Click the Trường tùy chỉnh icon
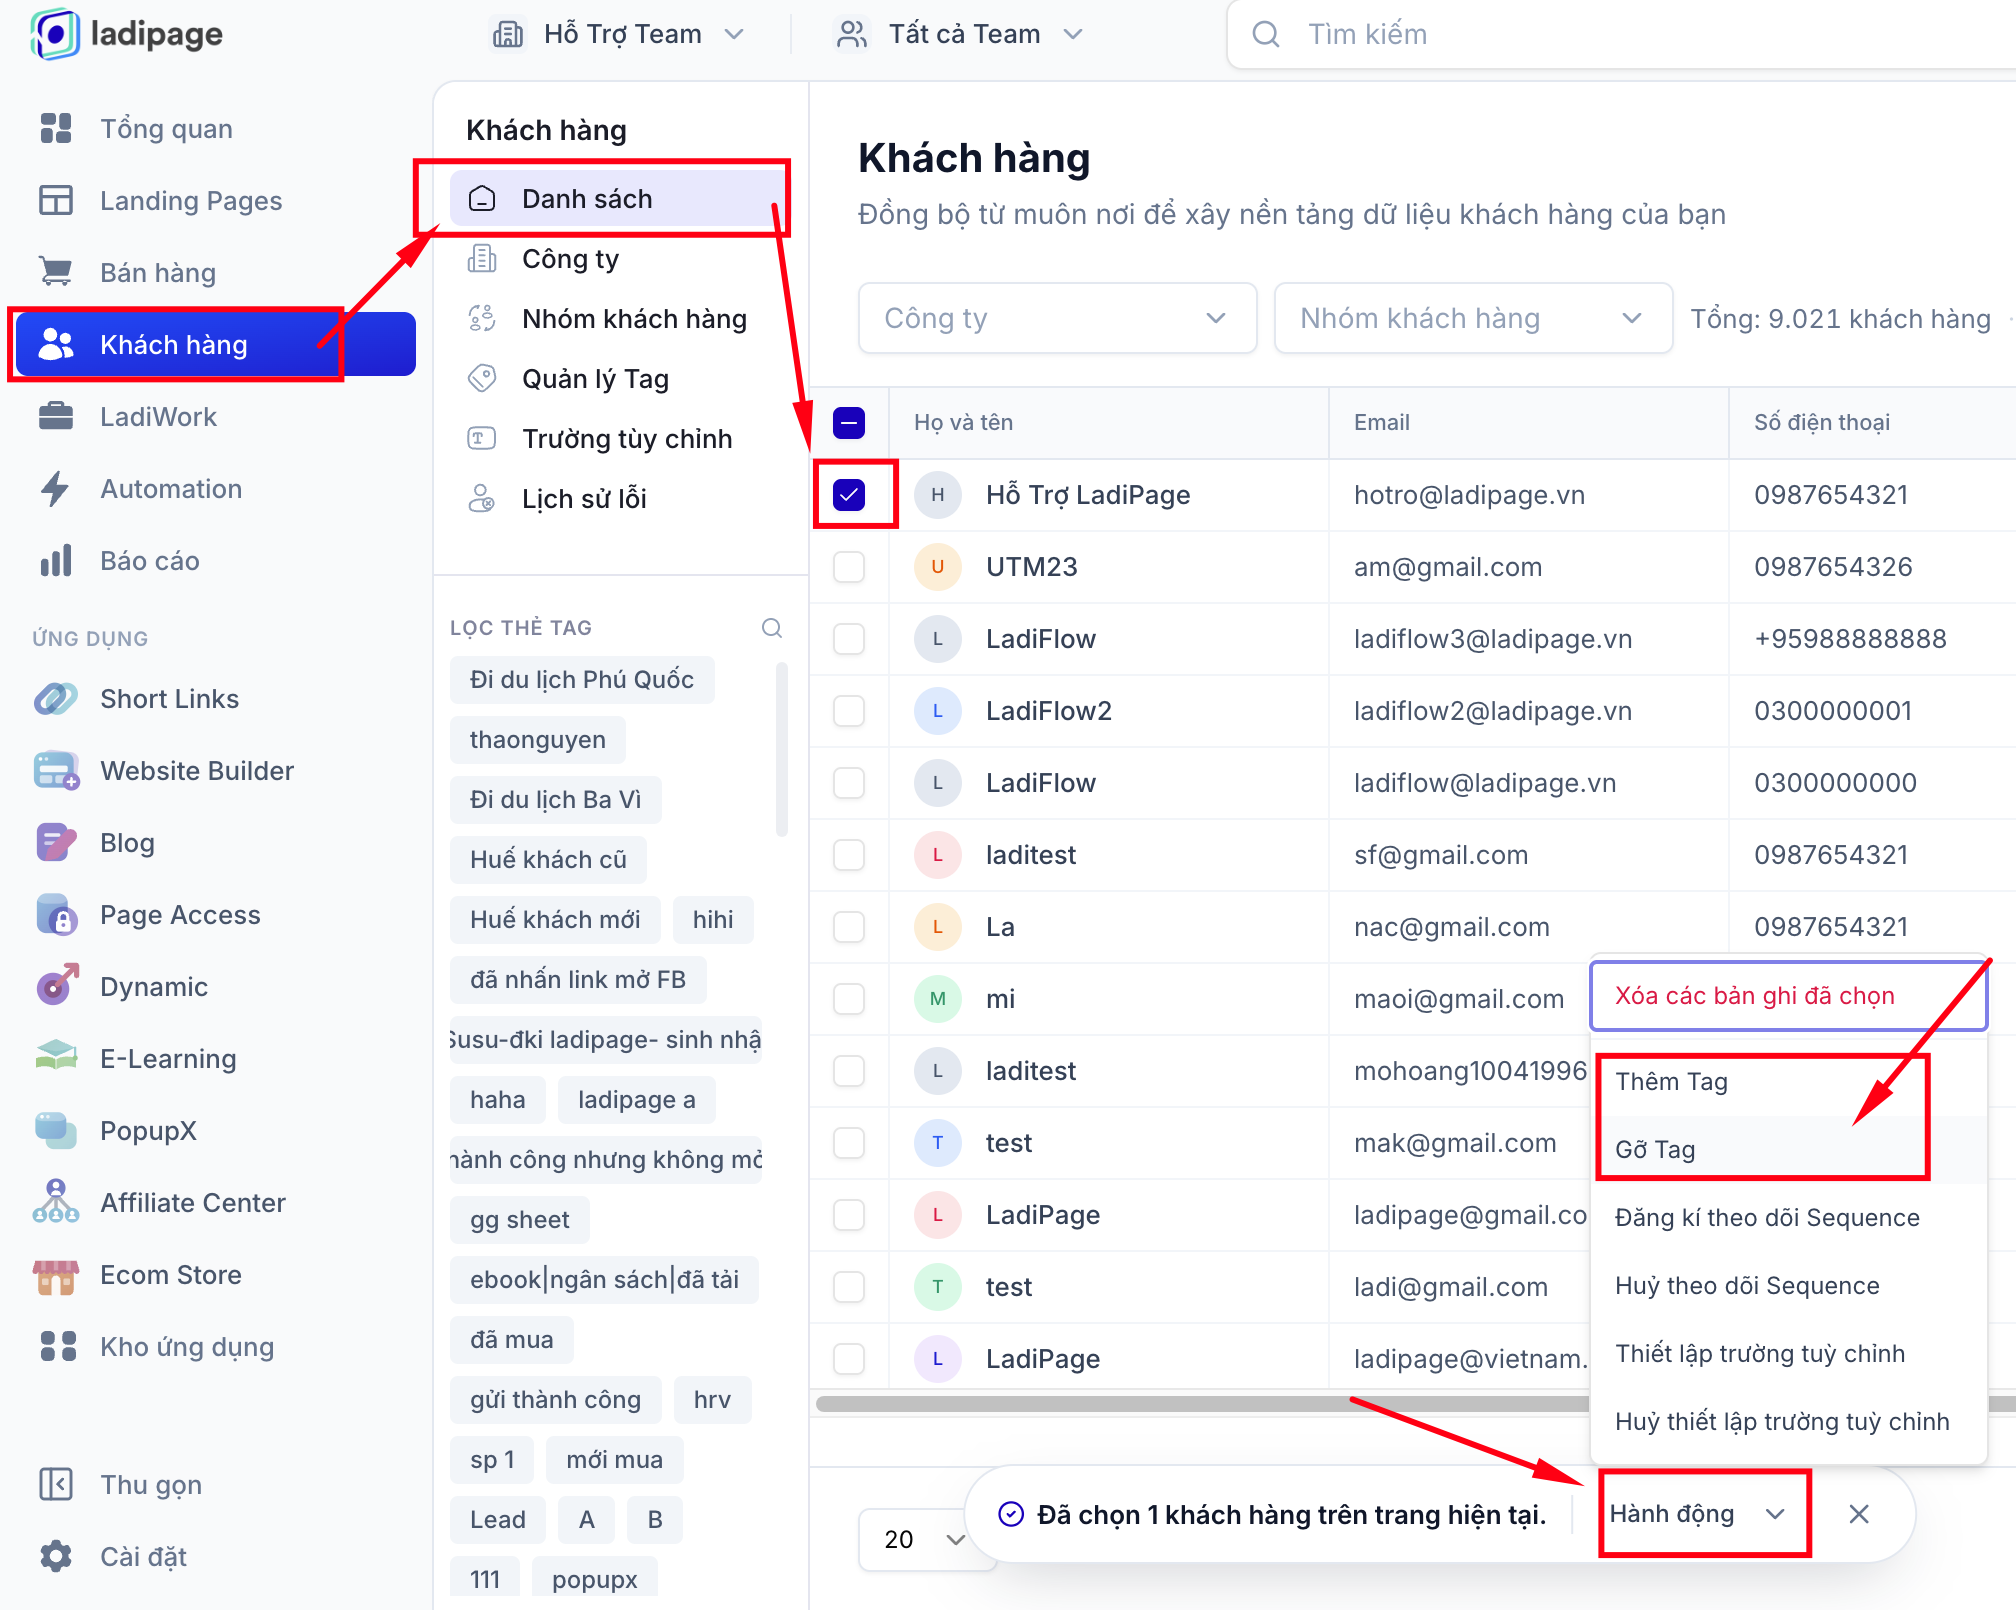Screen dimensions: 2016x1610 click(482, 438)
